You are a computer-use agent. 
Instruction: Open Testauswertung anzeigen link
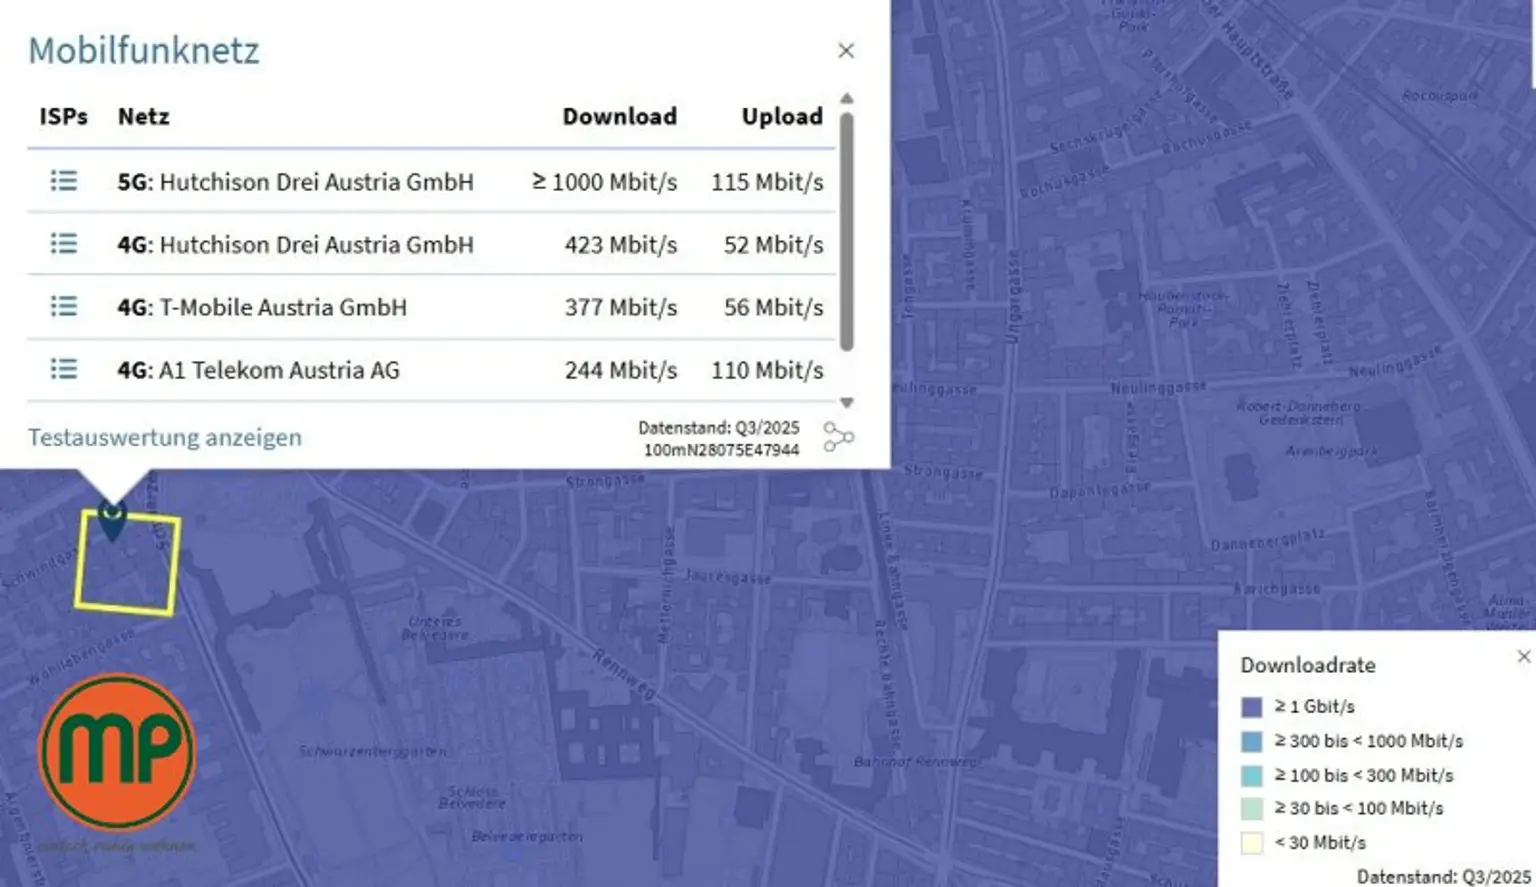pyautogui.click(x=165, y=437)
